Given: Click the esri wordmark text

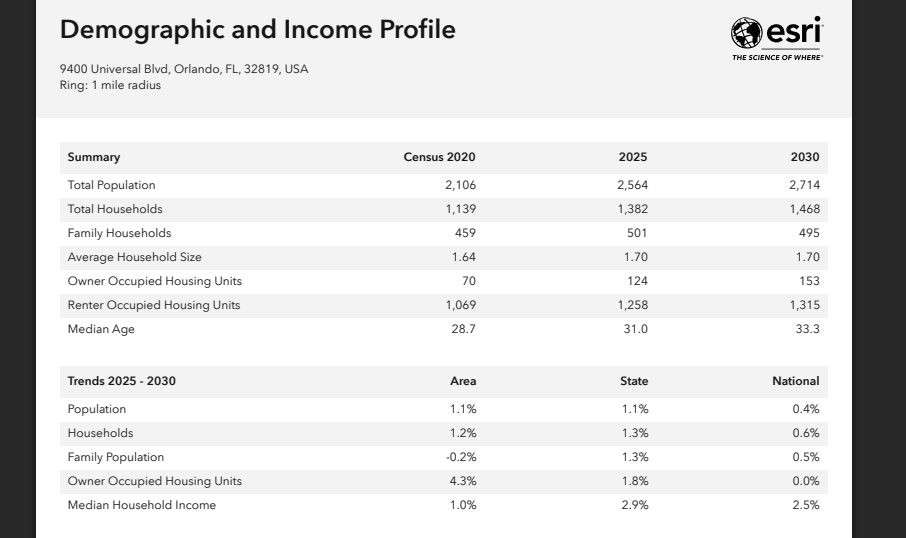Looking at the screenshot, I should (x=794, y=31).
